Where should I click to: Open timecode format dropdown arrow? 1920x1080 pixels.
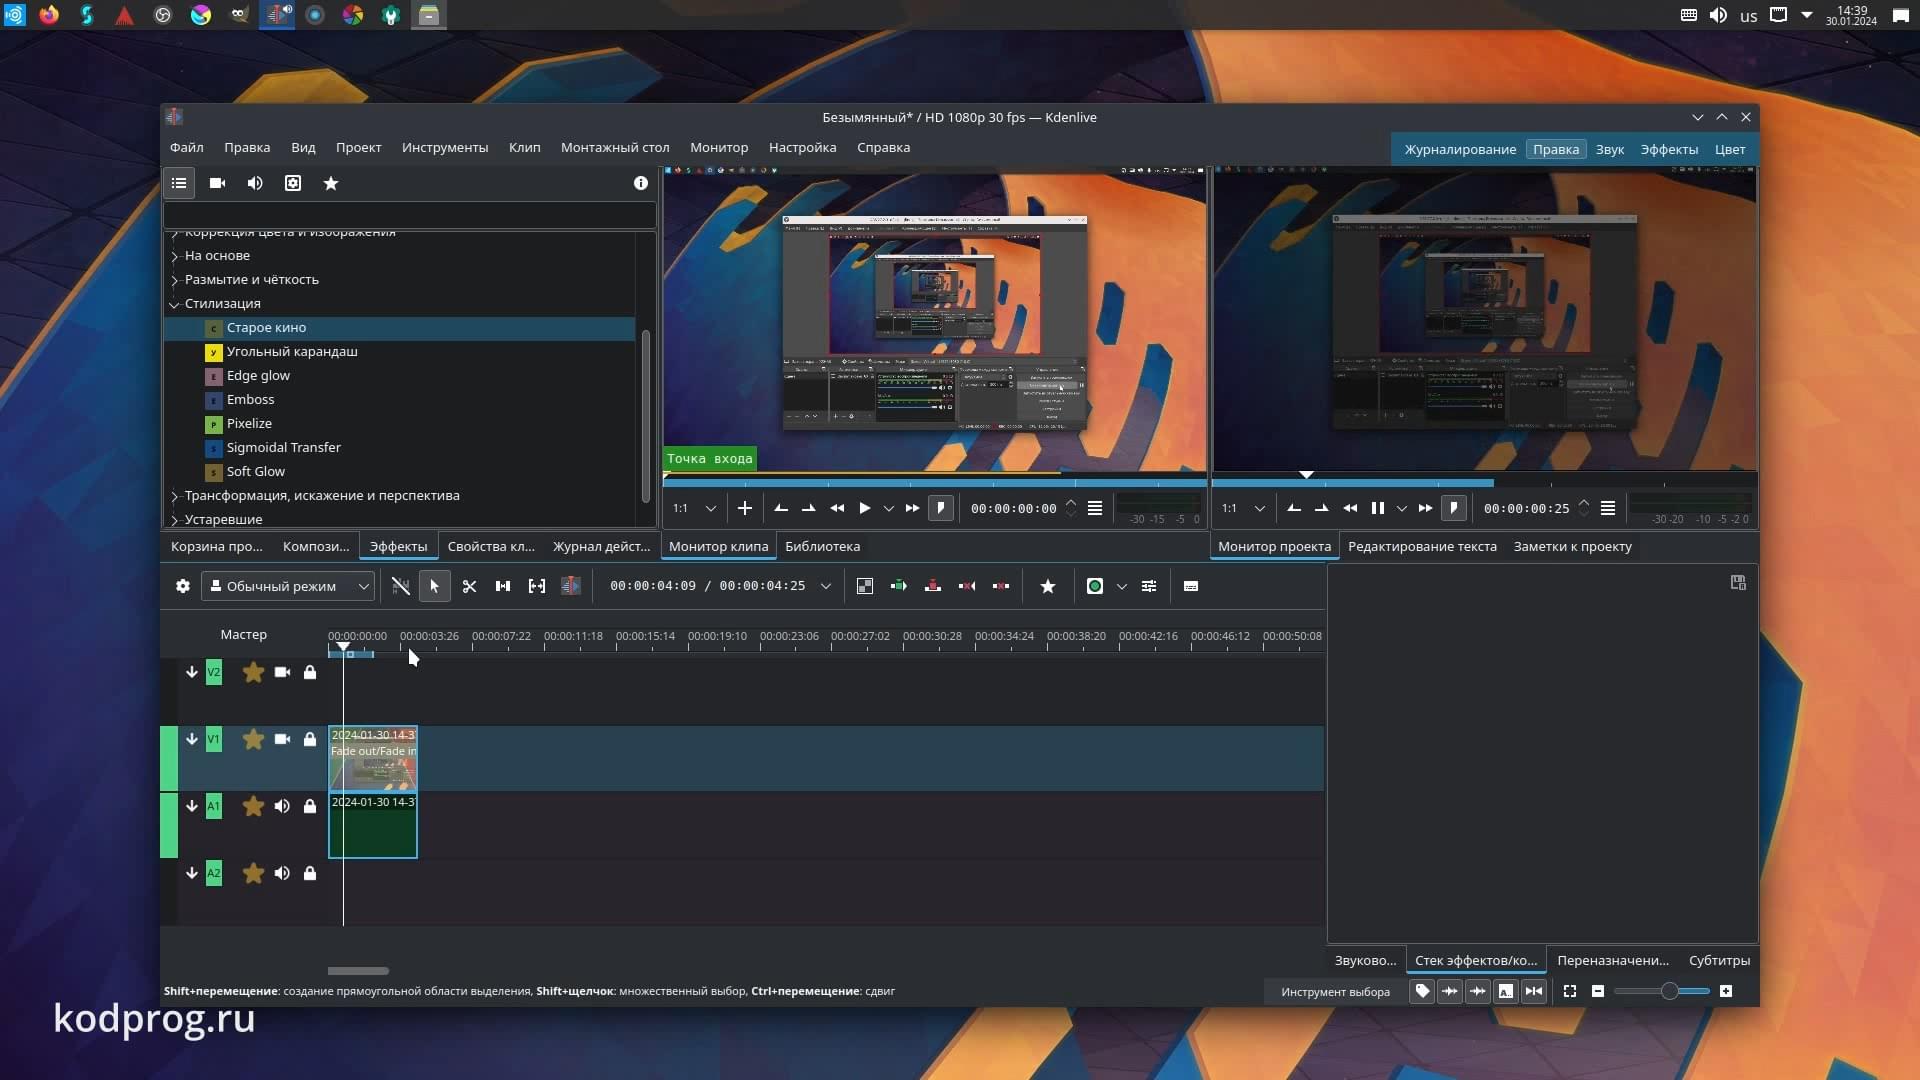coord(826,586)
